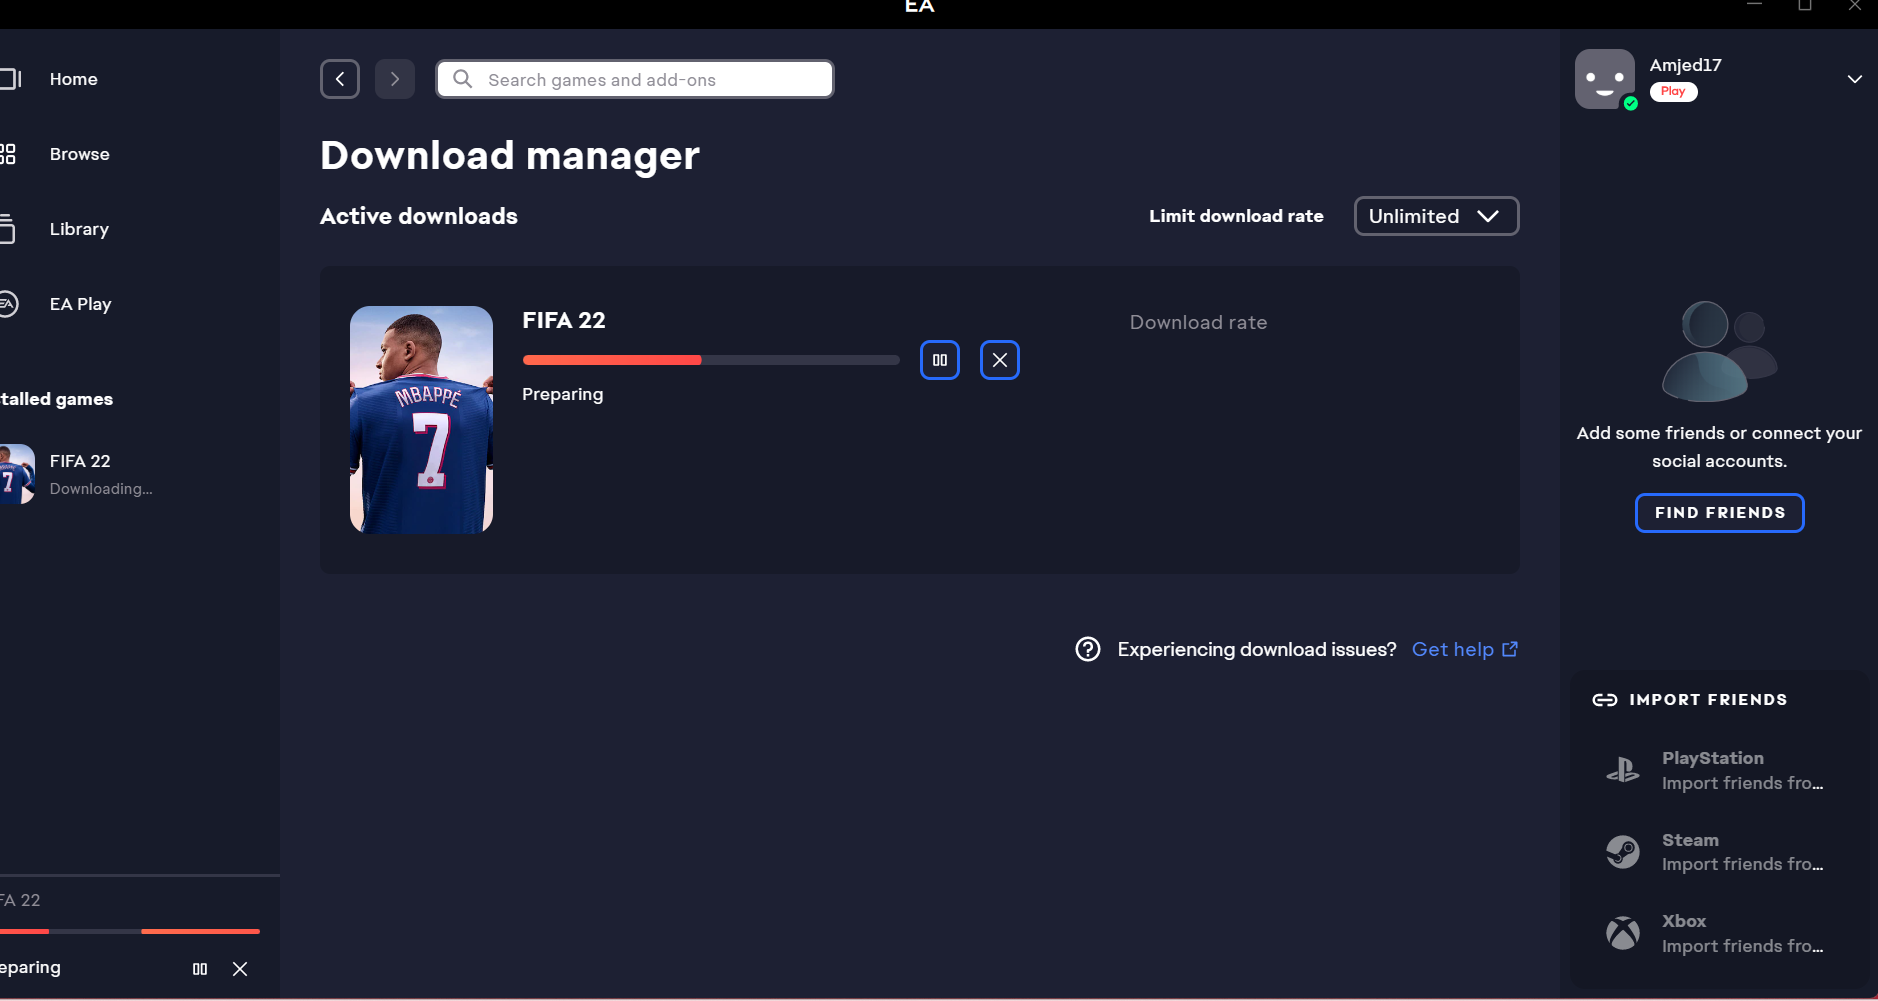Import friends from Steam
The image size is (1878, 1001).
(1719, 852)
